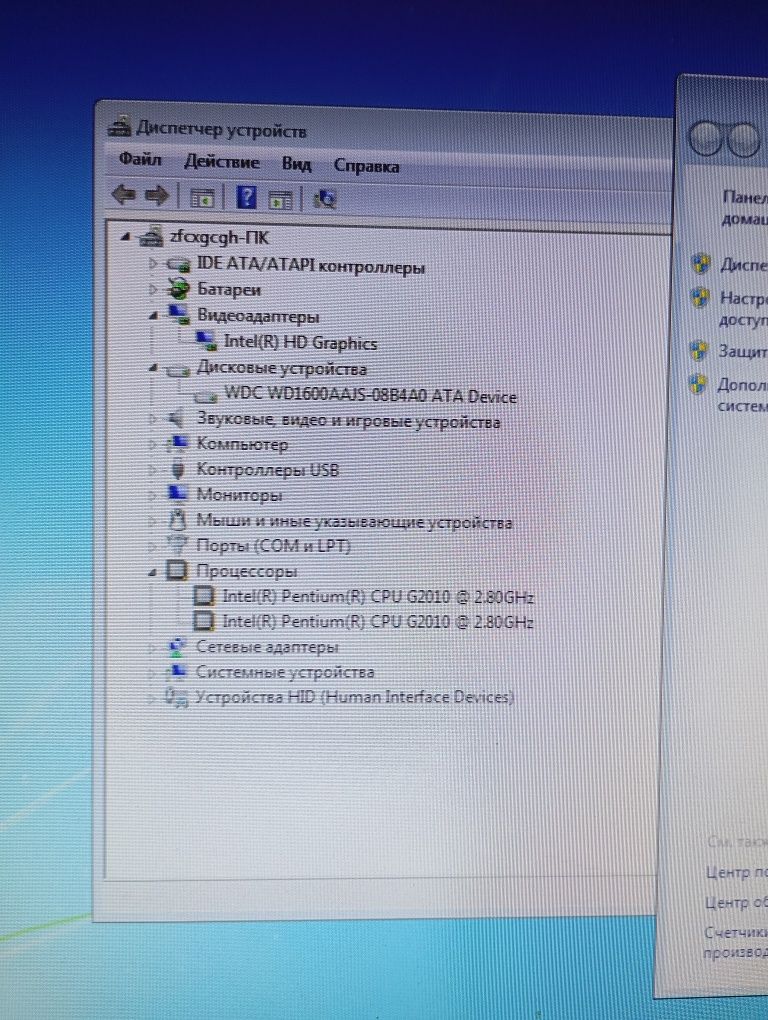Select the Процессоры chip icon
The image size is (768, 1020).
pyautogui.click(x=177, y=570)
